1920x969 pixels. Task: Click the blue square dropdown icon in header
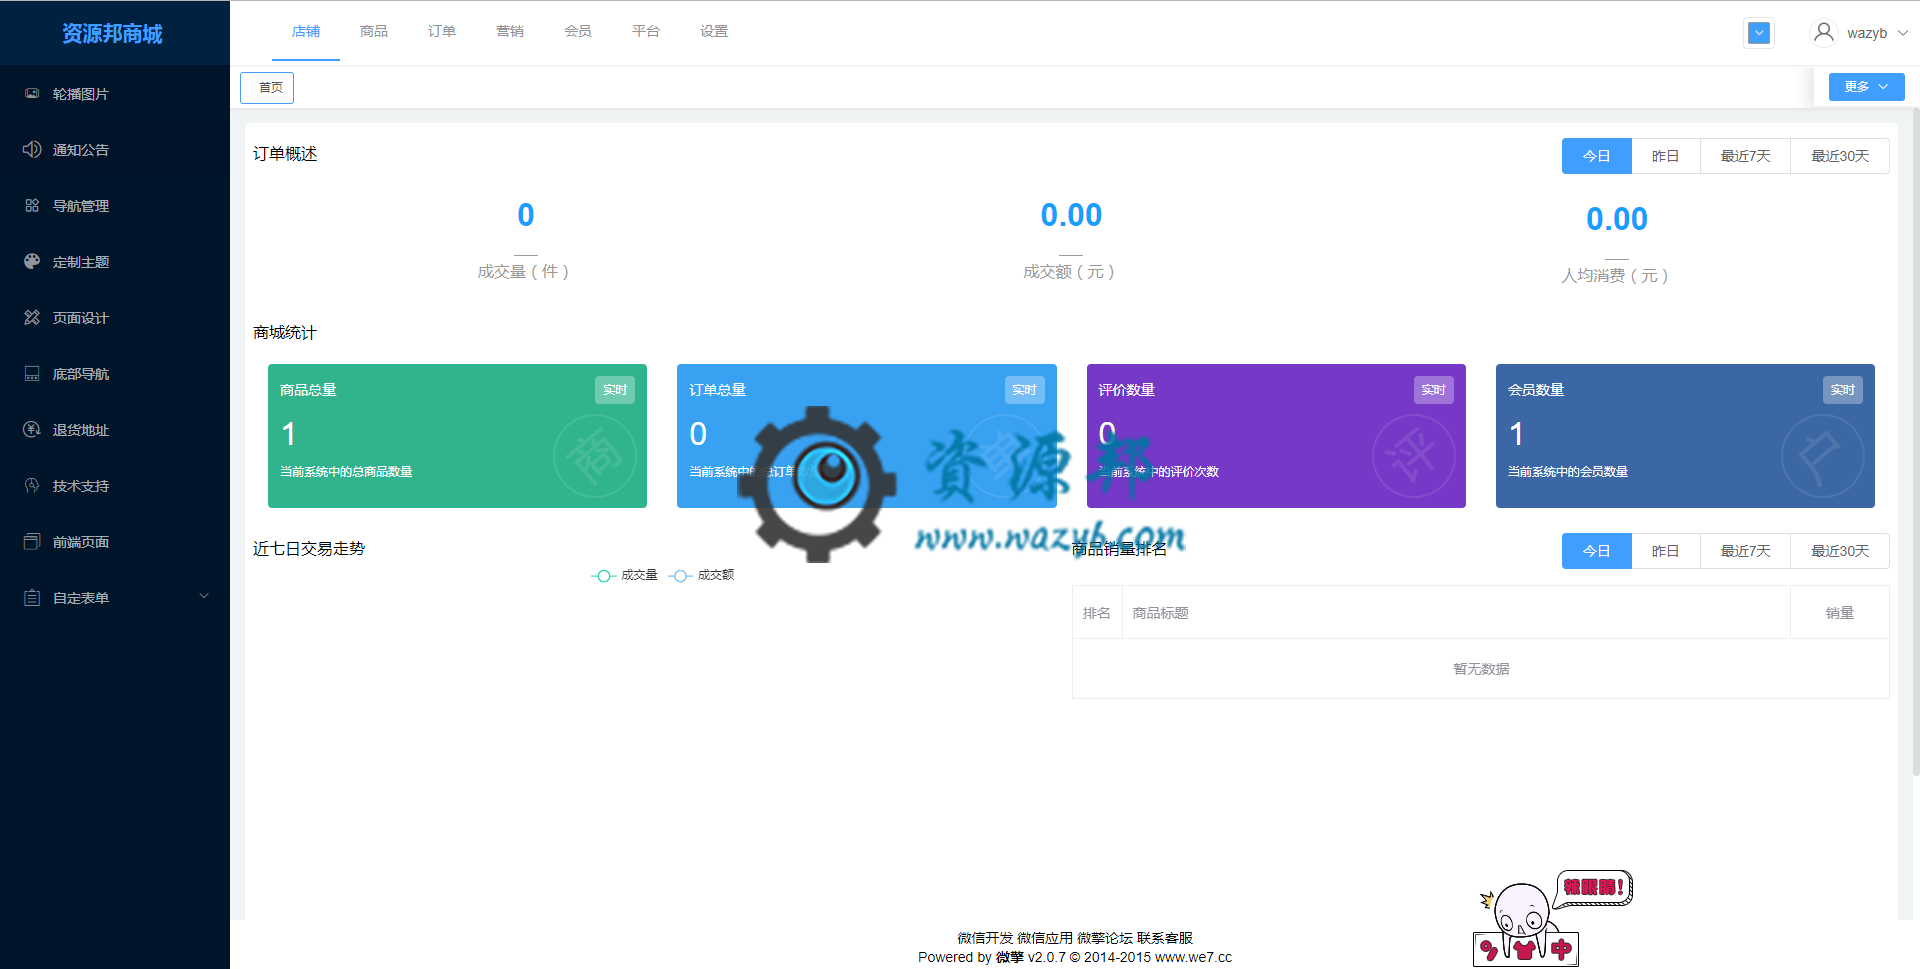click(x=1759, y=33)
